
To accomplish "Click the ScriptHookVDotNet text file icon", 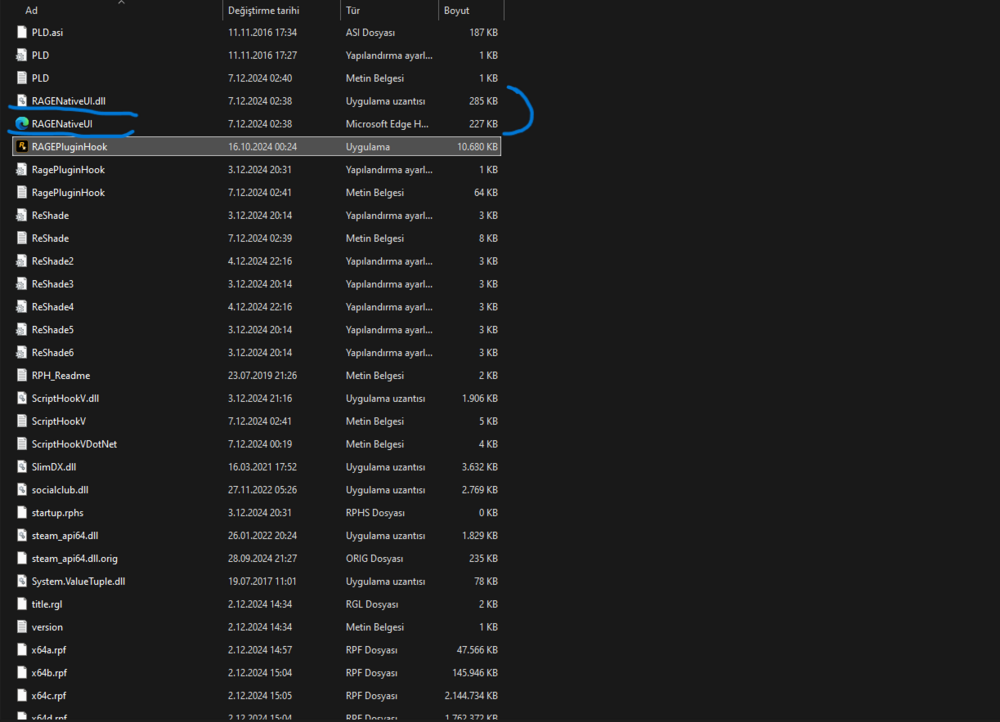I will [22, 444].
